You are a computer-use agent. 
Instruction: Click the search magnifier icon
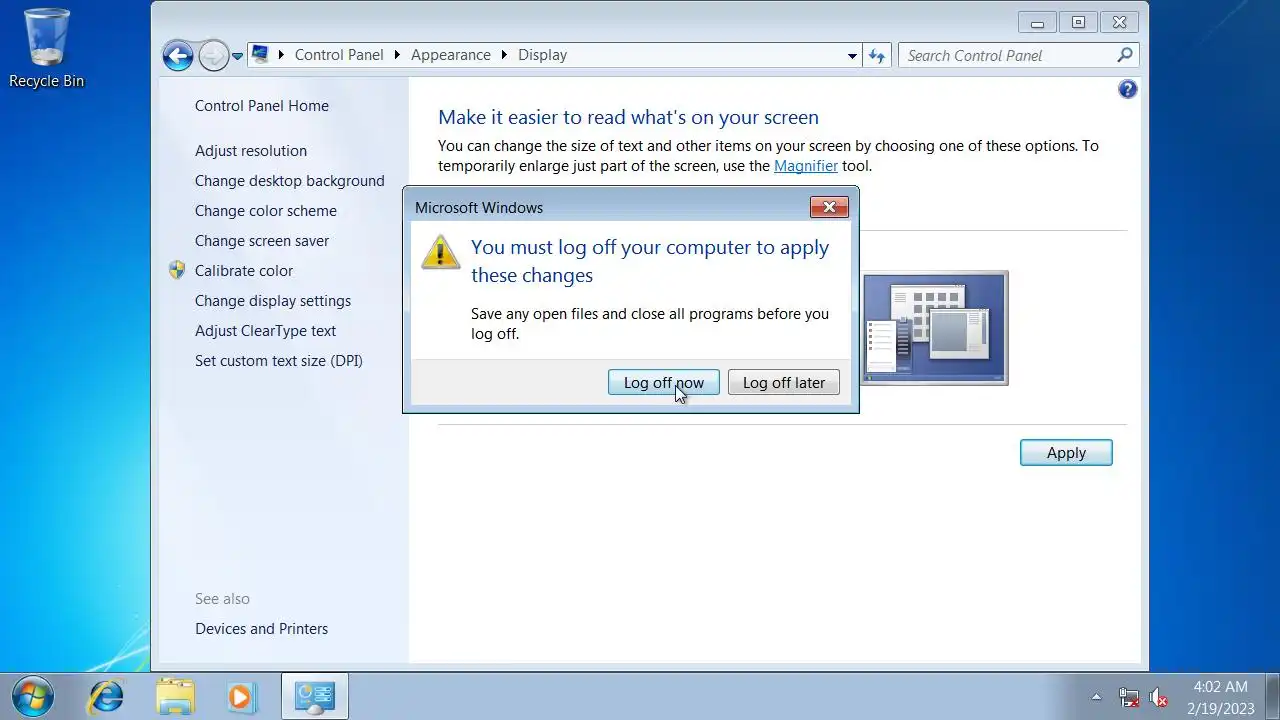pyautogui.click(x=1125, y=56)
